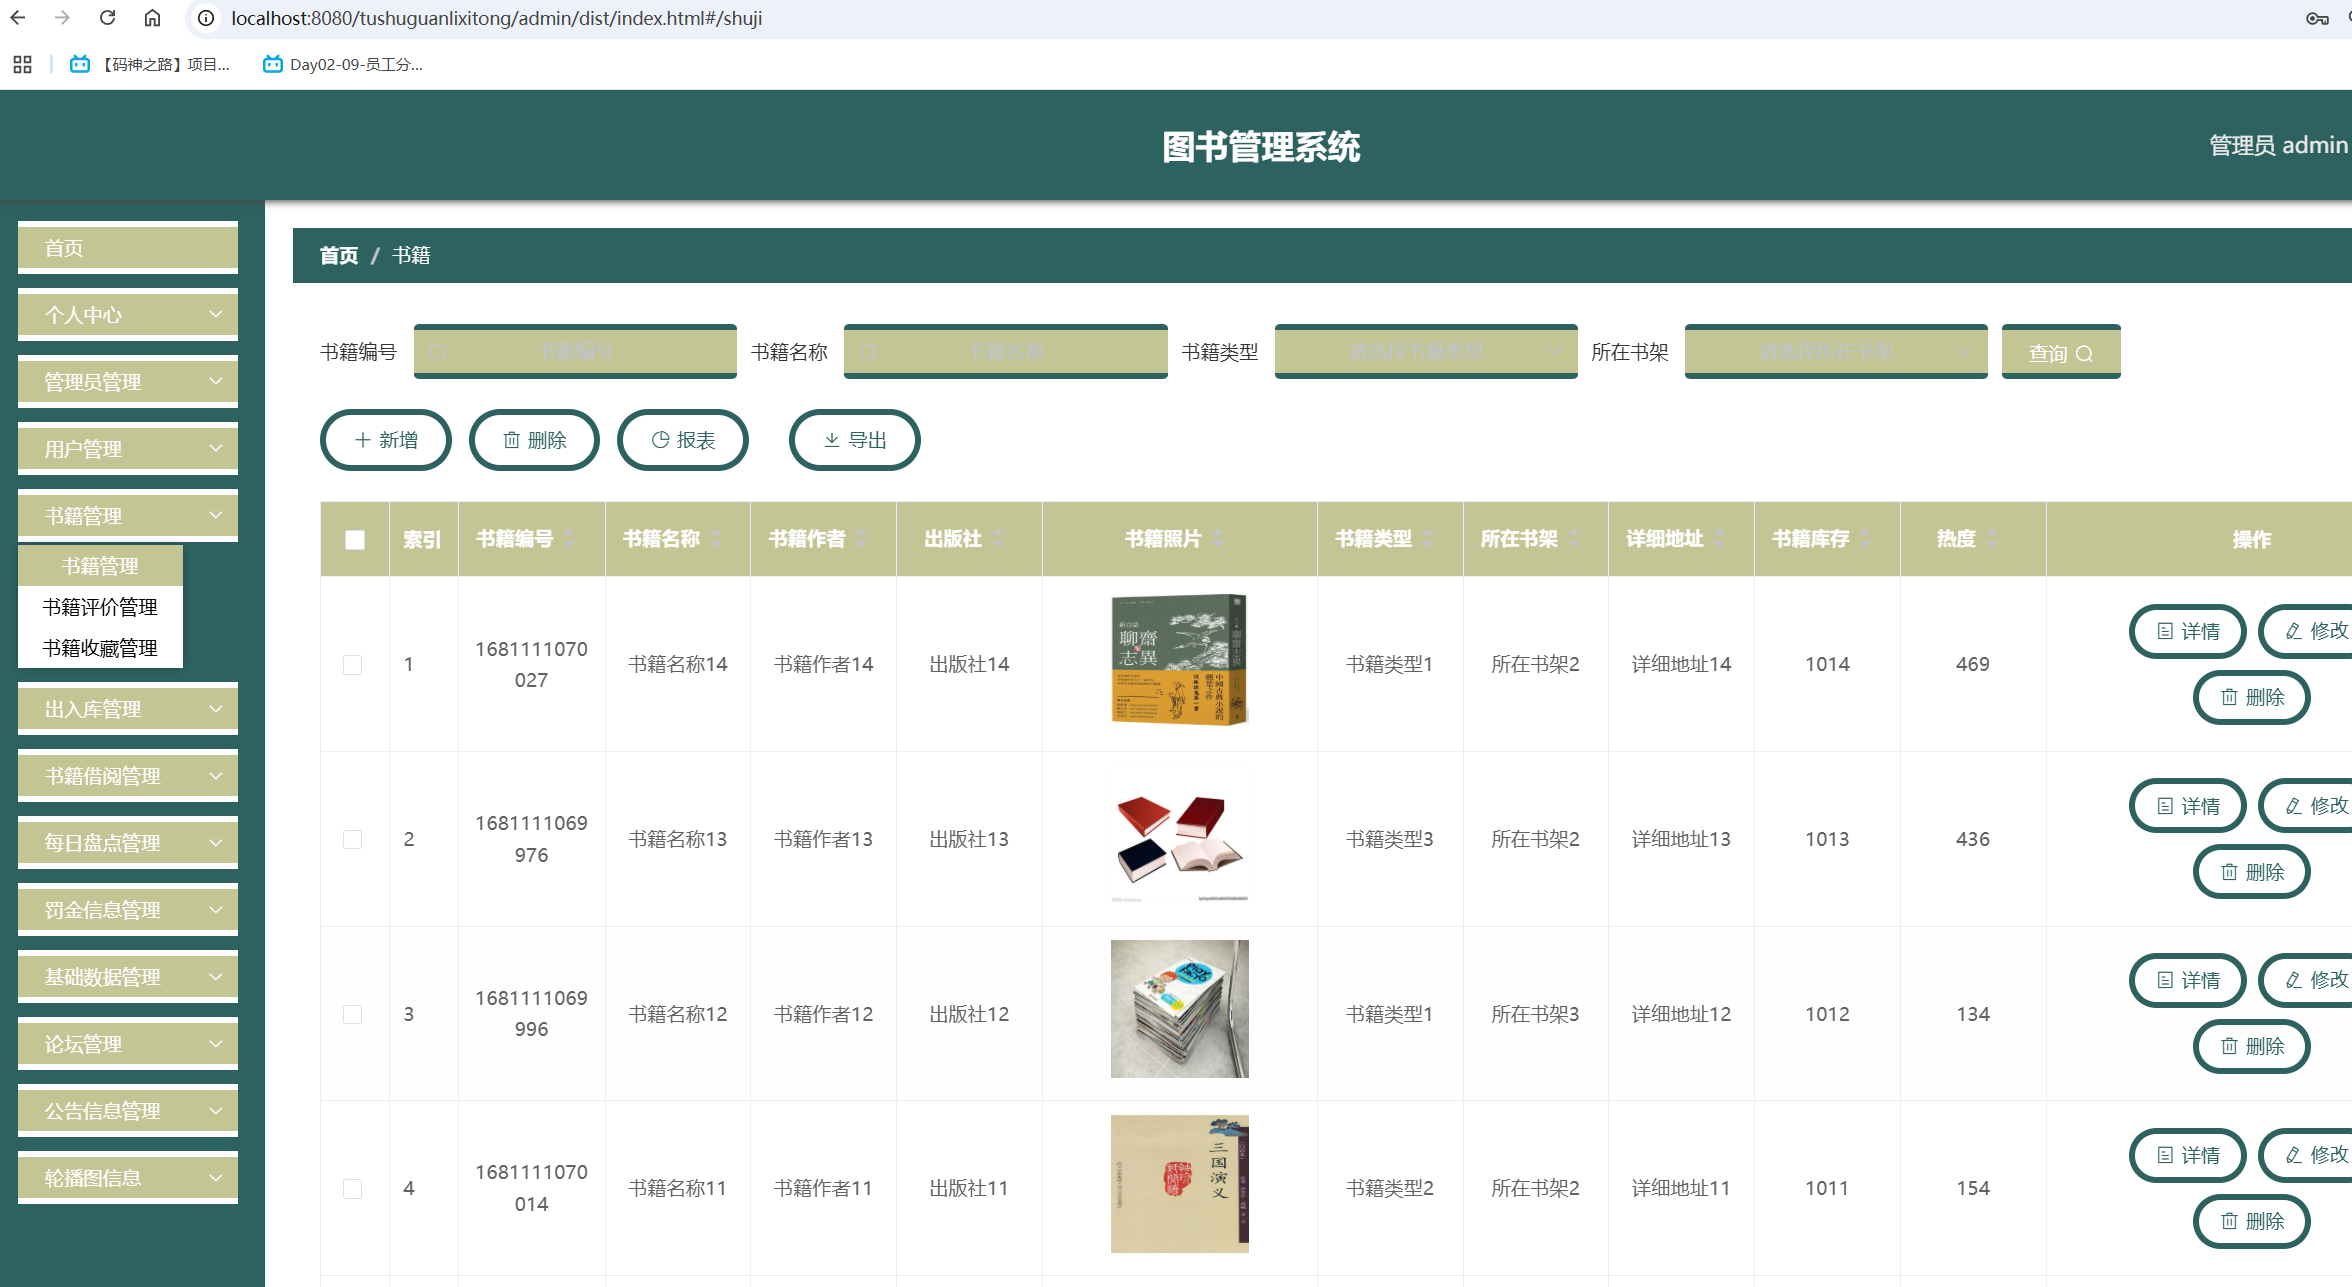Expand the 每日盘点管理 sidebar menu
This screenshot has height=1287, width=2352.
pyautogui.click(x=128, y=842)
